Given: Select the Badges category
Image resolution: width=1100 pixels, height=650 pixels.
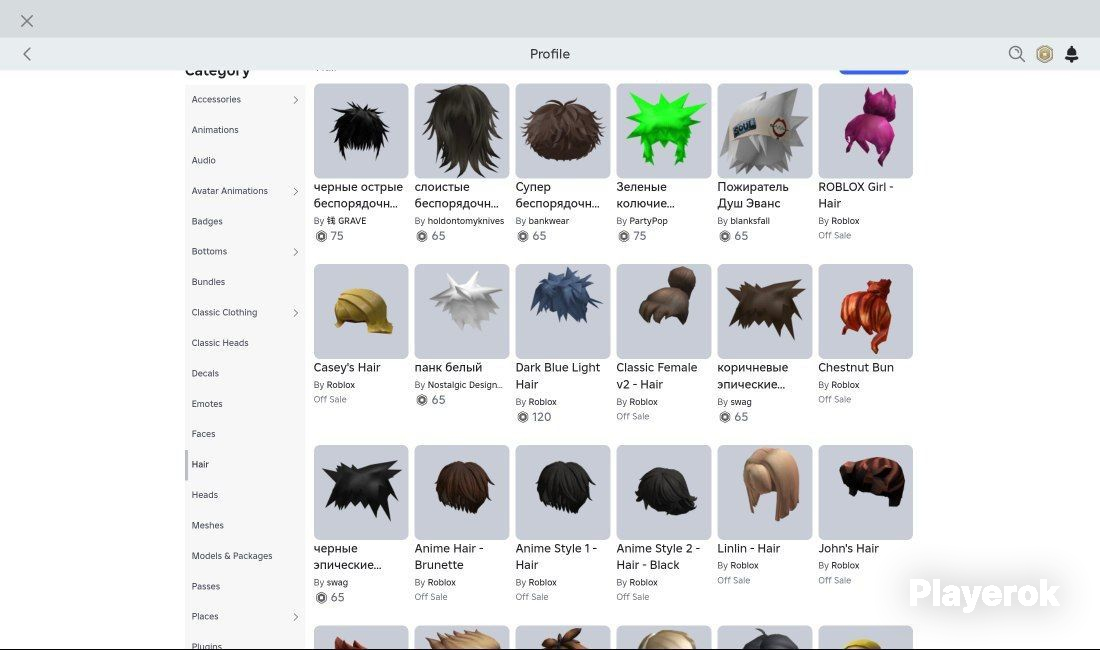Looking at the screenshot, I should [207, 222].
